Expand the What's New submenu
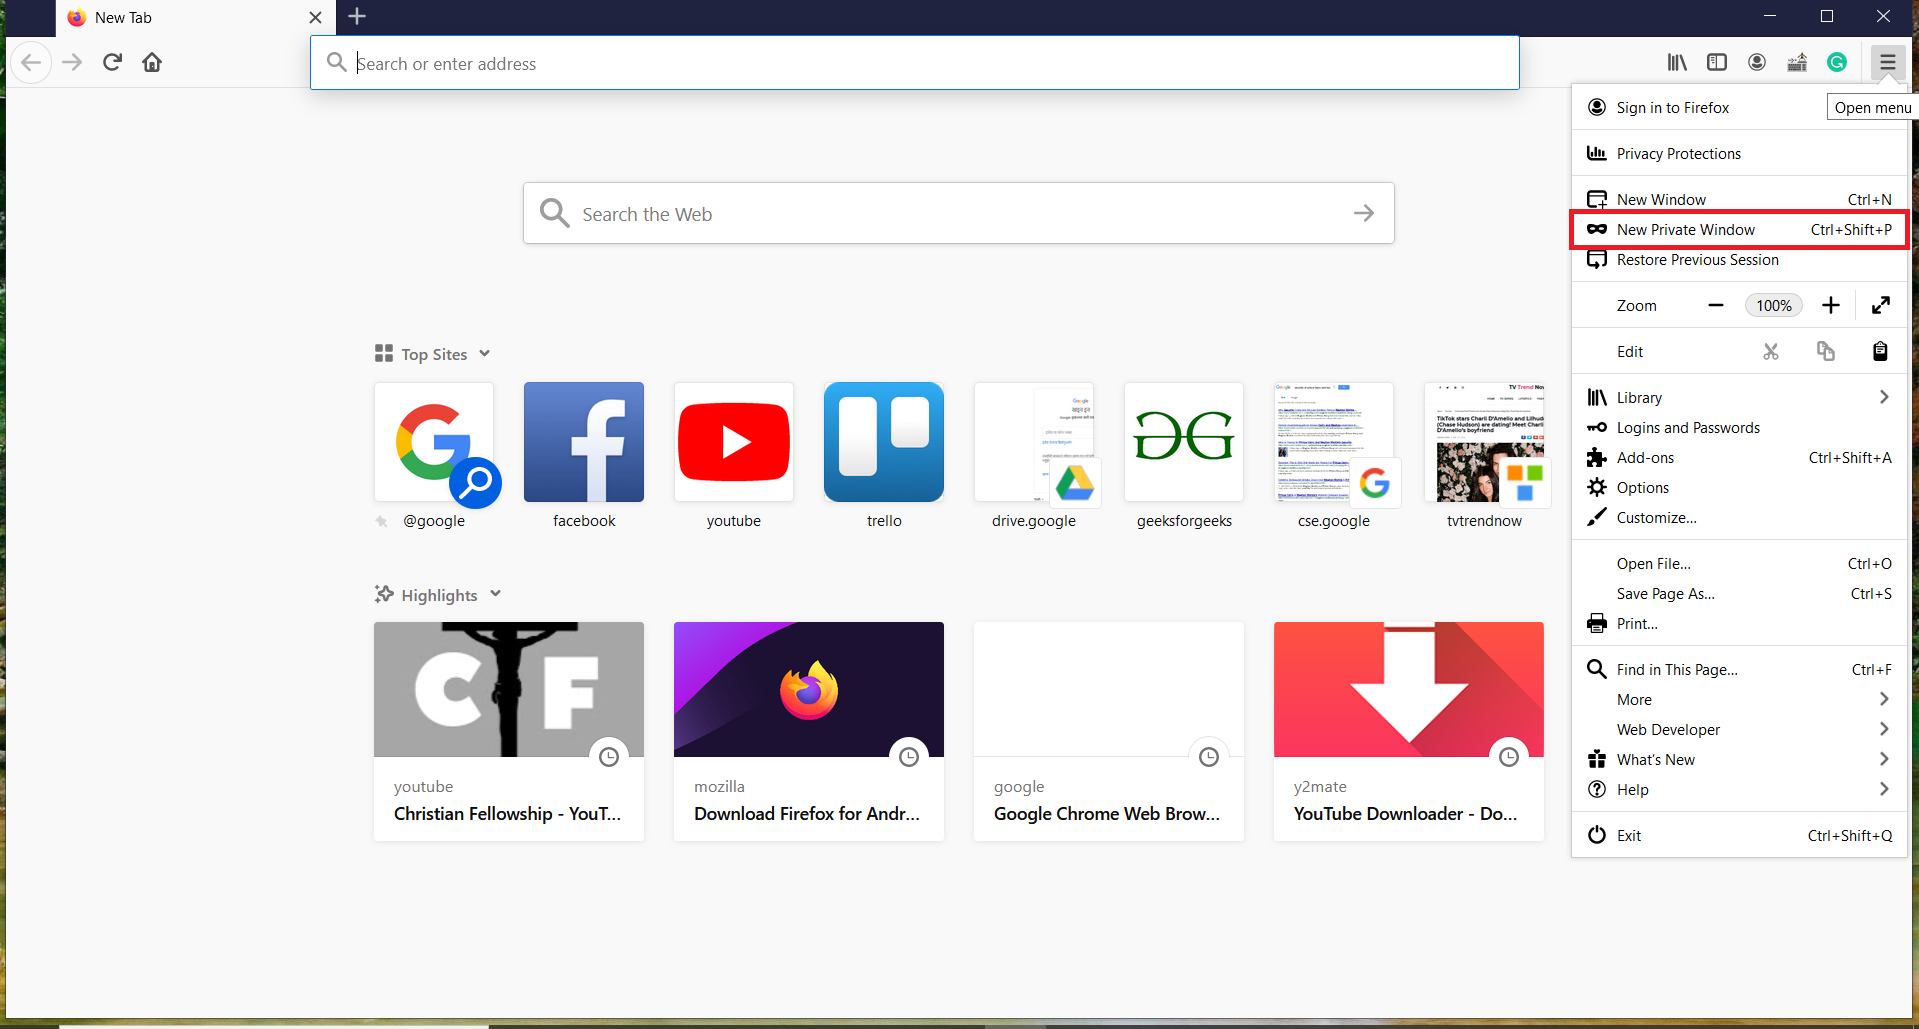1919x1029 pixels. point(1739,759)
